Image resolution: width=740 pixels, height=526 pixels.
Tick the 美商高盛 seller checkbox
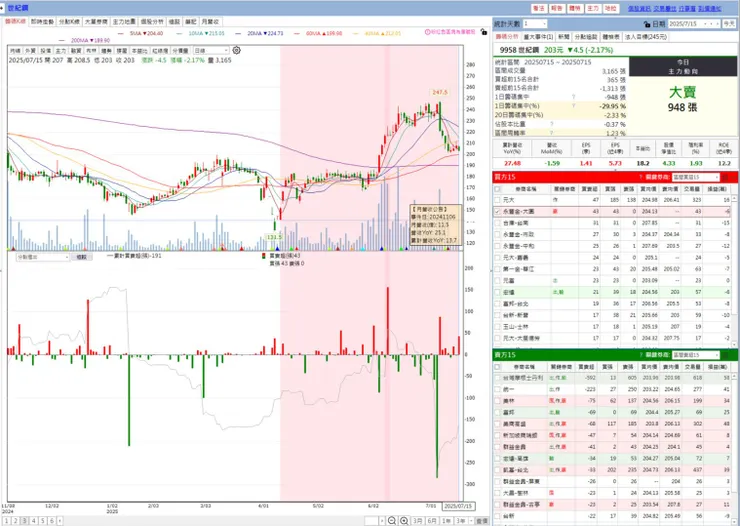(497, 424)
